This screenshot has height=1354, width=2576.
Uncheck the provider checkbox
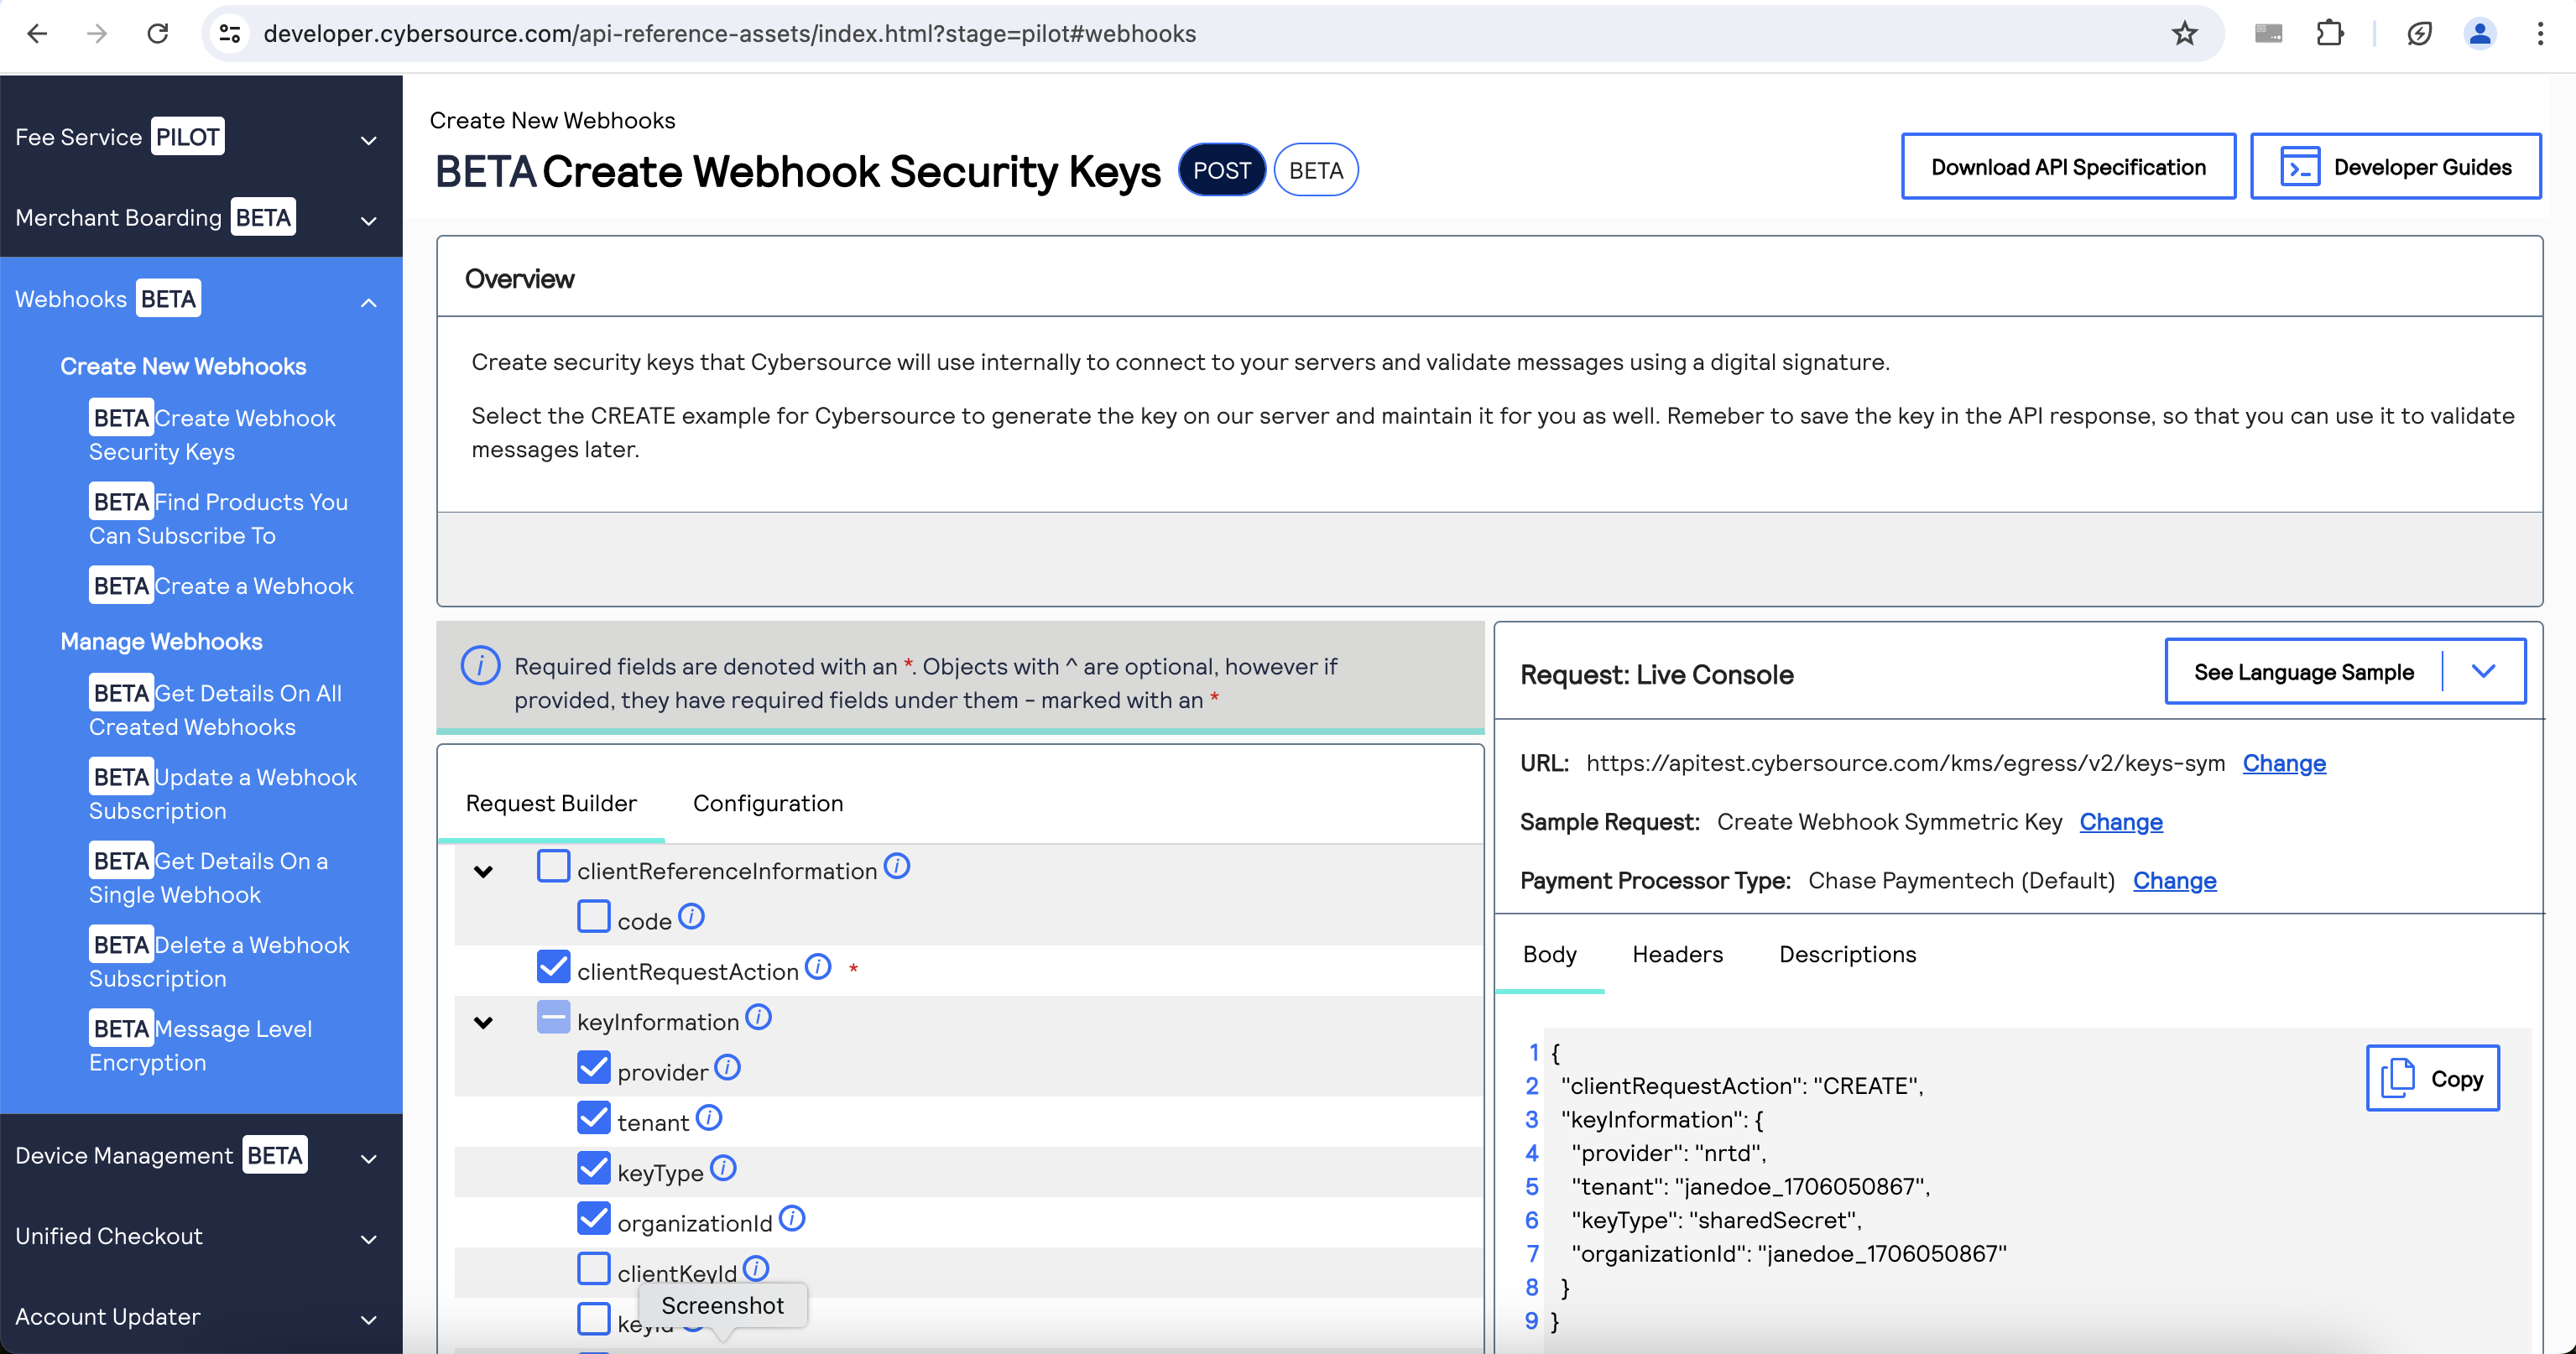[594, 1068]
